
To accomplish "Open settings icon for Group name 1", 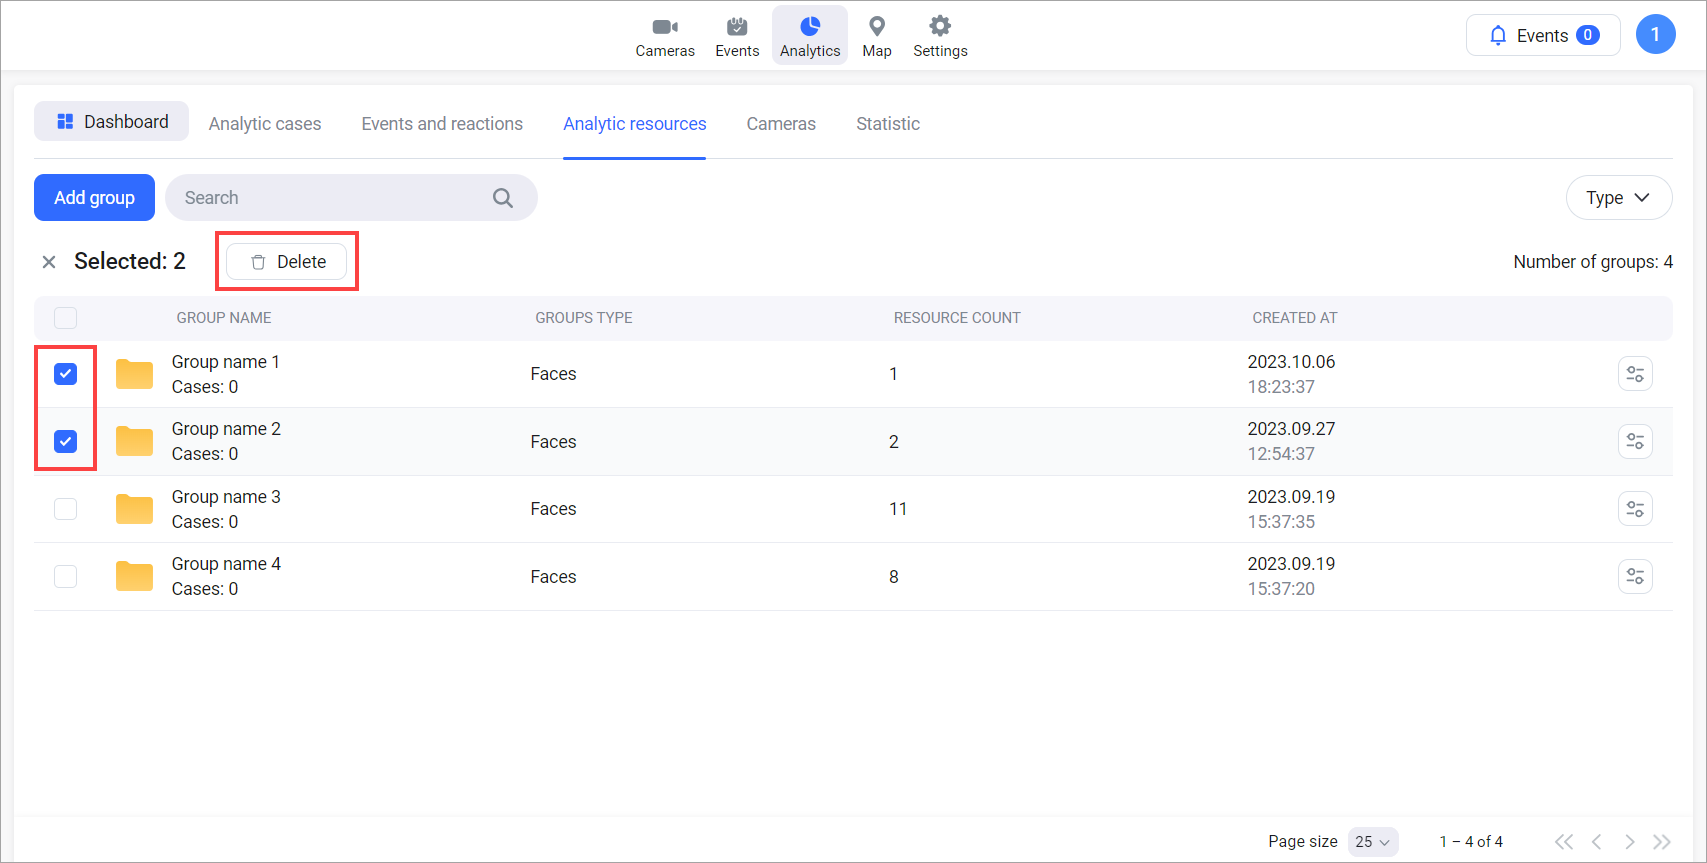I will [x=1635, y=374].
